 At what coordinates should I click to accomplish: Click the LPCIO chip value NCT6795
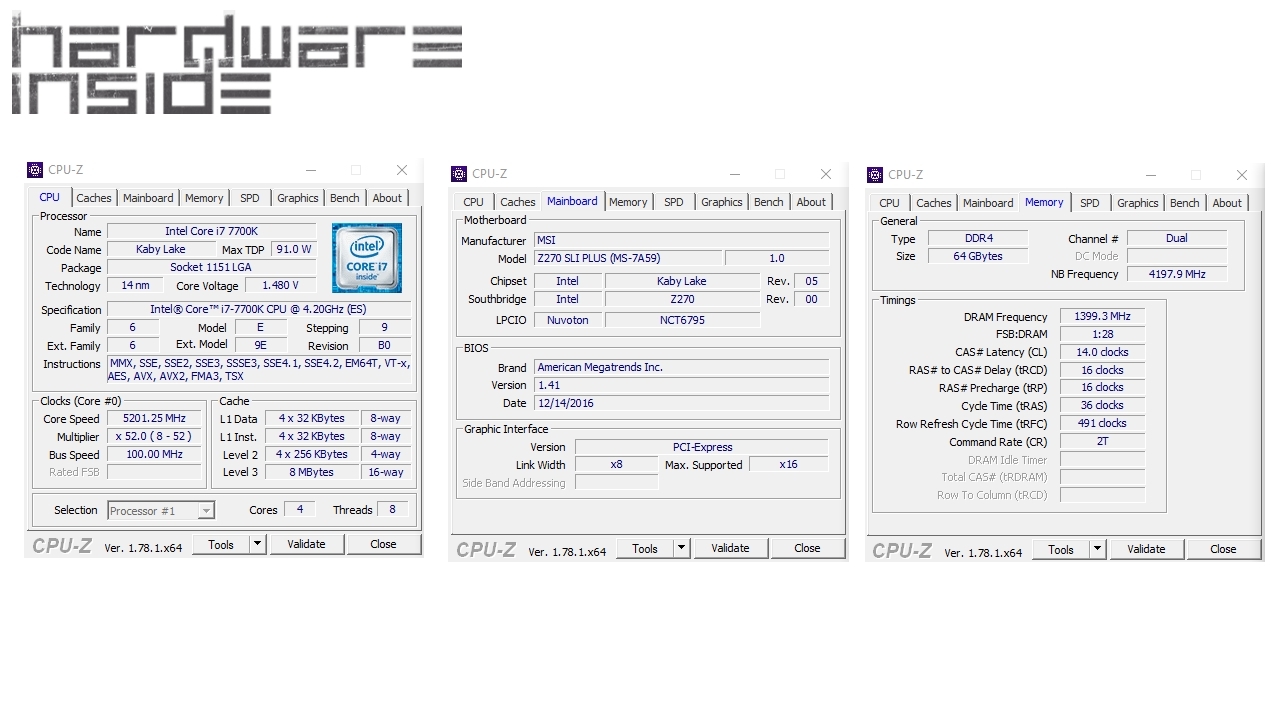pos(682,320)
